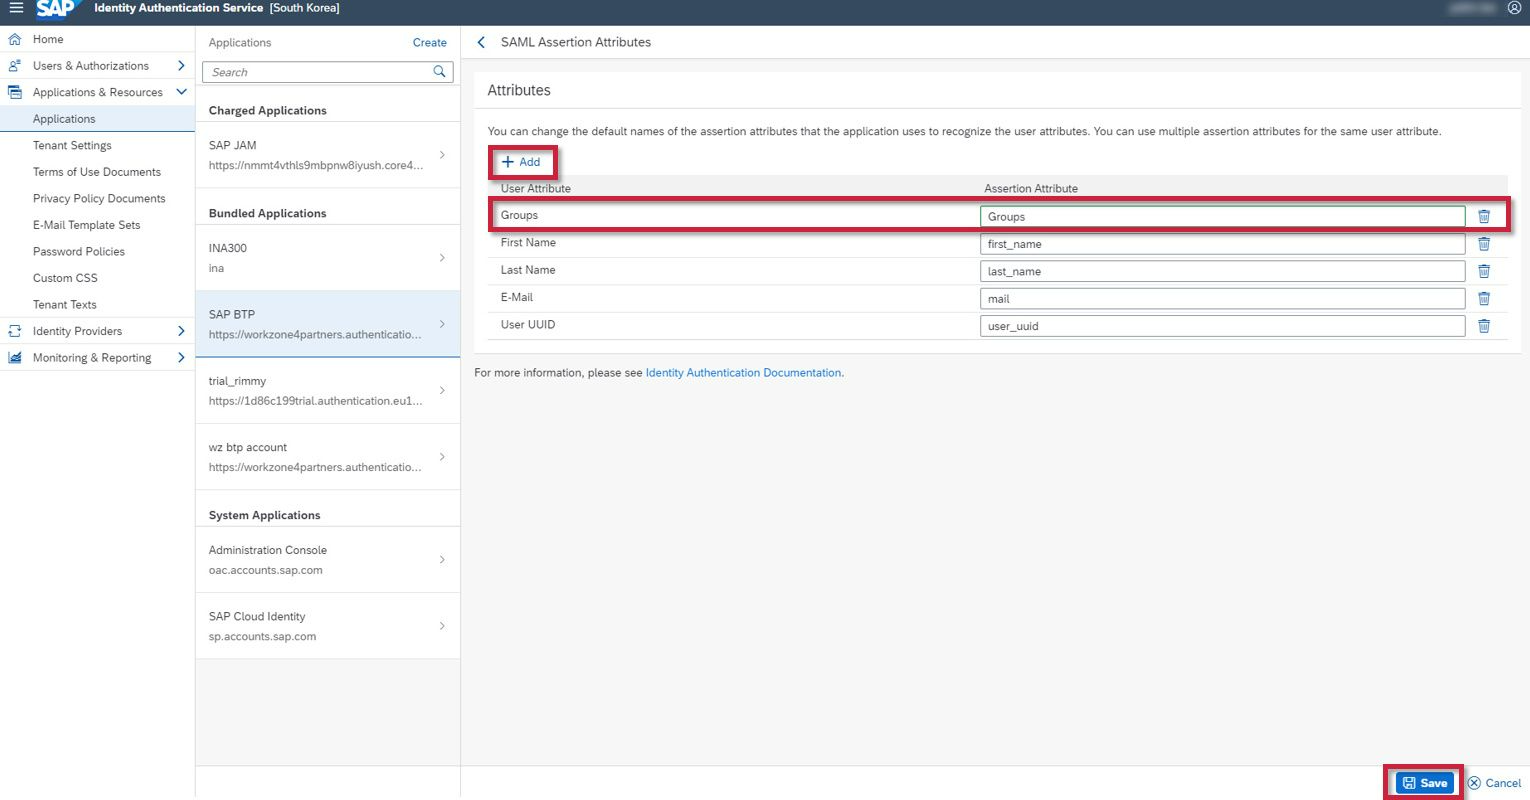1530x800 pixels.
Task: Edit the first_name assertion attribute field
Action: coord(1222,244)
